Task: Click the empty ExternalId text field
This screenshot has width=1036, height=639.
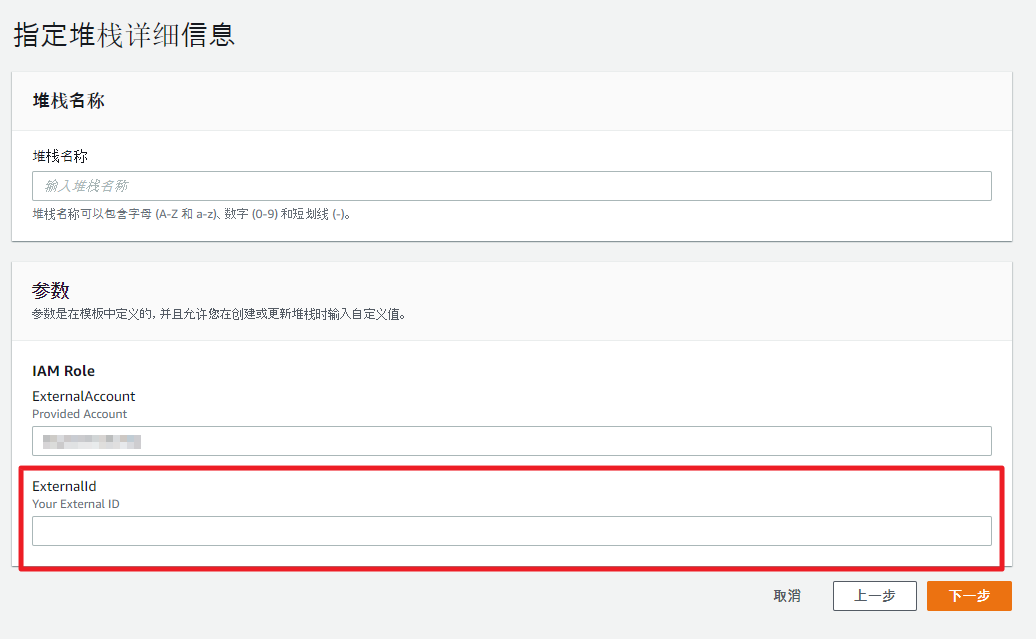Action: (x=511, y=531)
